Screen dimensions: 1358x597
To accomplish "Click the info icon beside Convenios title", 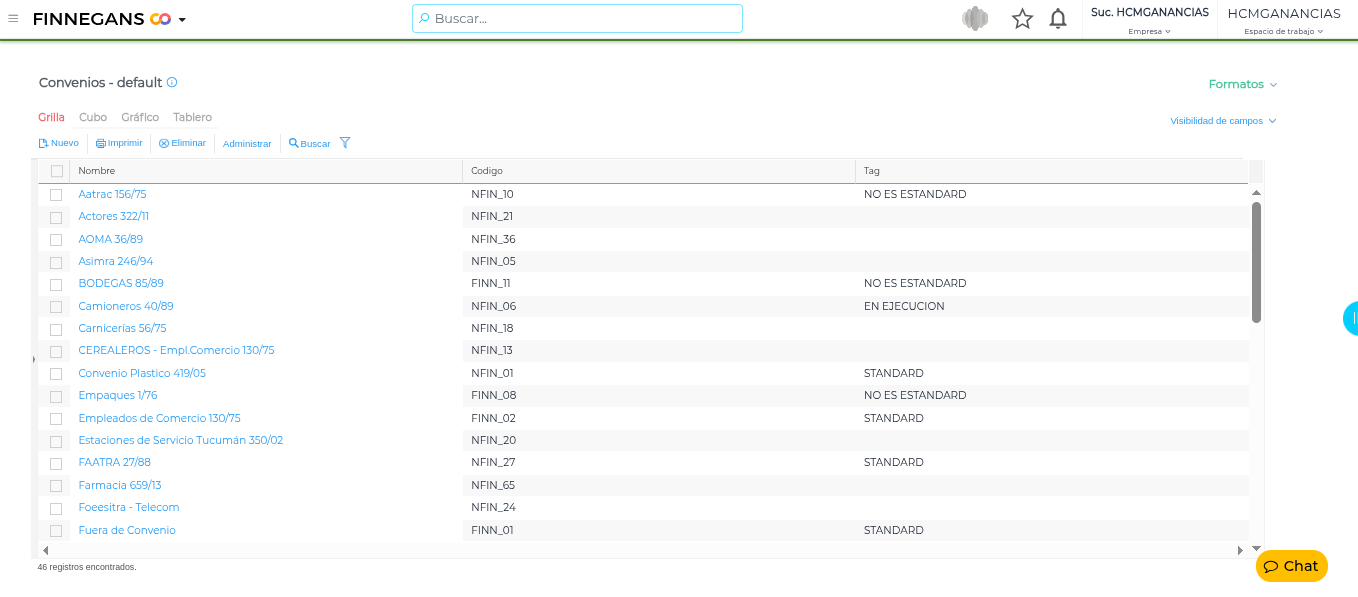I will [172, 83].
